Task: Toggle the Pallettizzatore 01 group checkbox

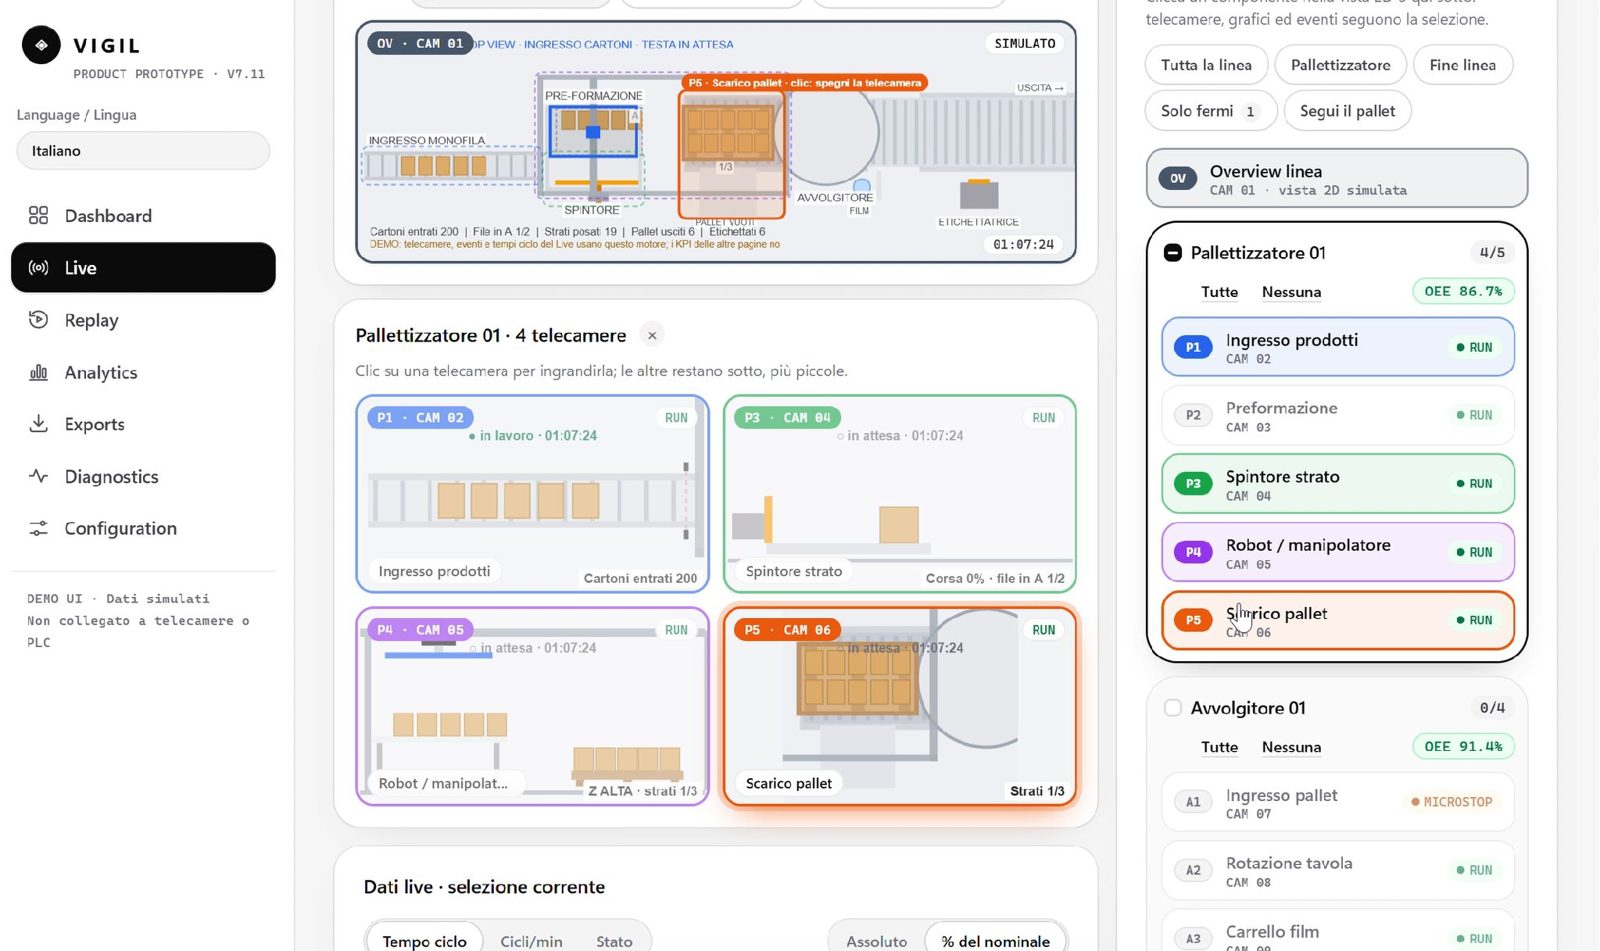Action: click(x=1173, y=253)
